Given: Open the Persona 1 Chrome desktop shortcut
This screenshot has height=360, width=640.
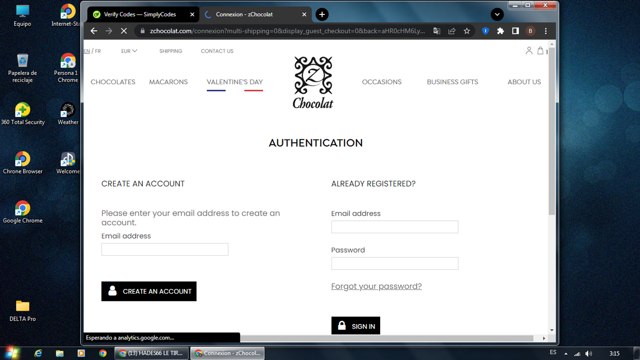Looking at the screenshot, I should point(67,68).
